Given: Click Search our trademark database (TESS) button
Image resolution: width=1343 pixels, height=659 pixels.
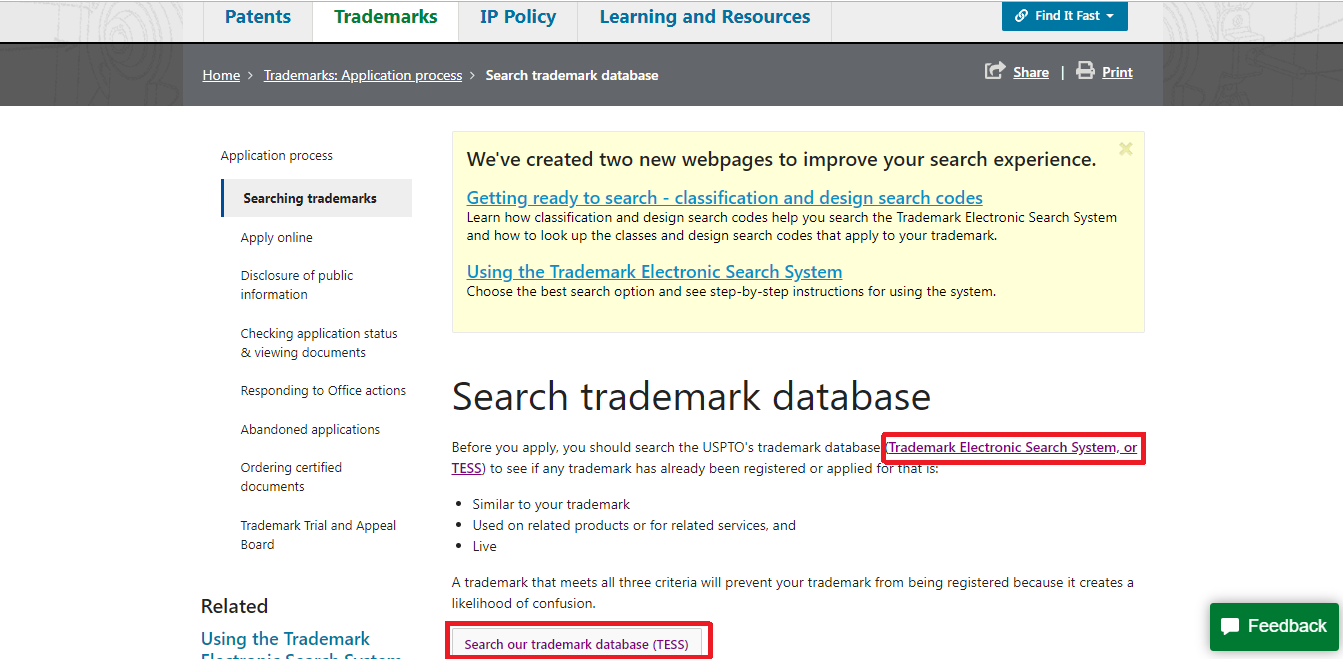Looking at the screenshot, I should (576, 644).
